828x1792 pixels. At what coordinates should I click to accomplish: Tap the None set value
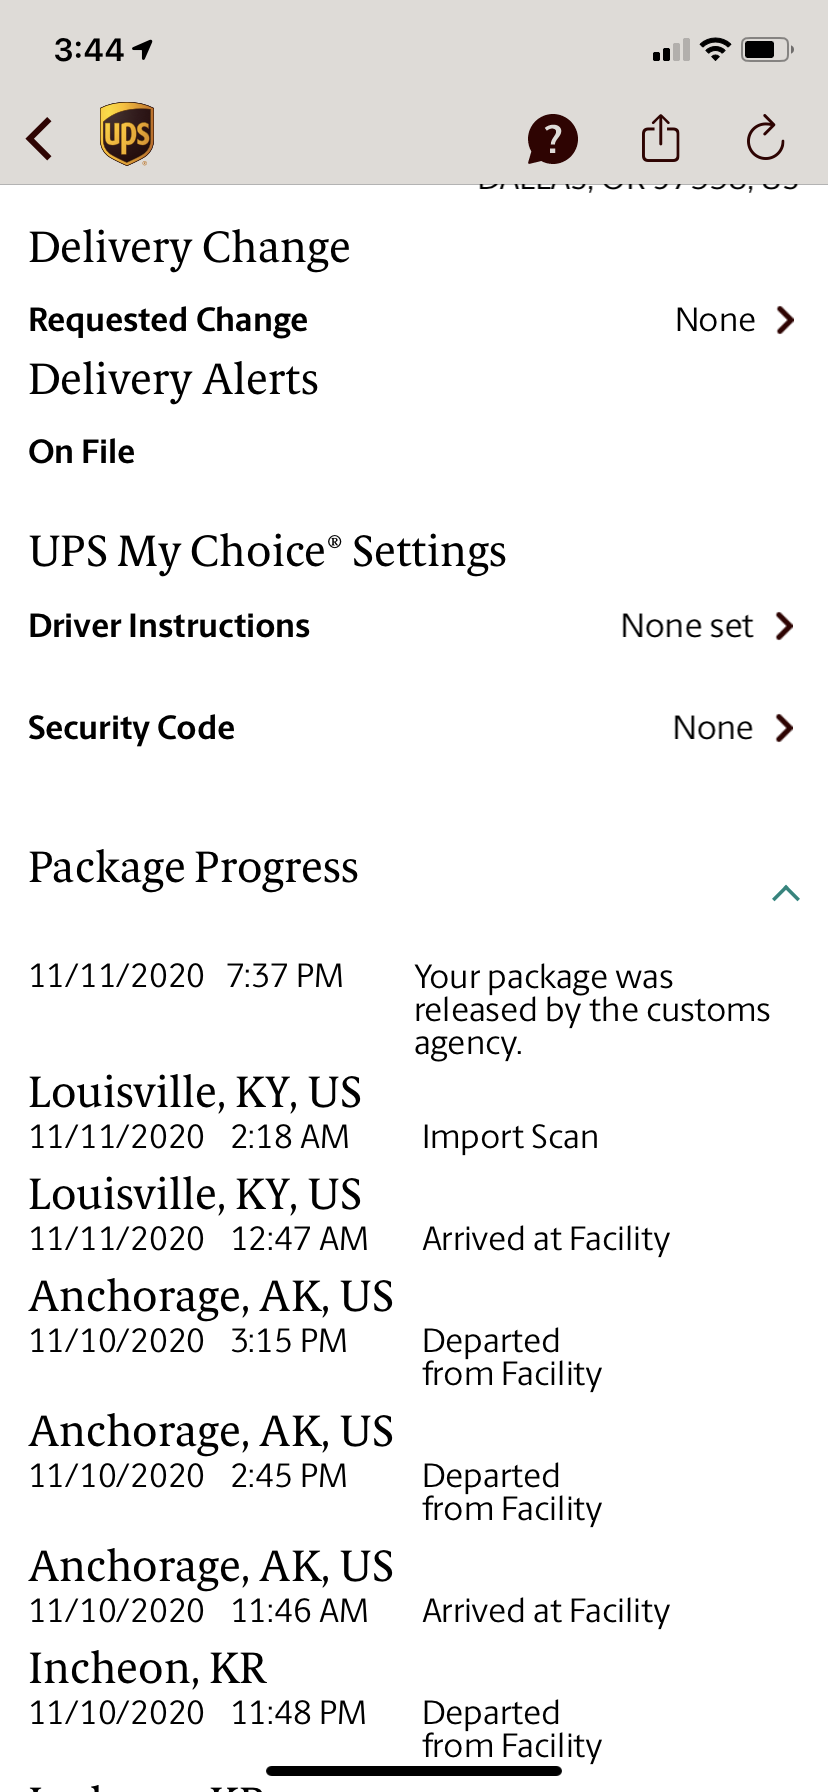pyautogui.click(x=687, y=626)
